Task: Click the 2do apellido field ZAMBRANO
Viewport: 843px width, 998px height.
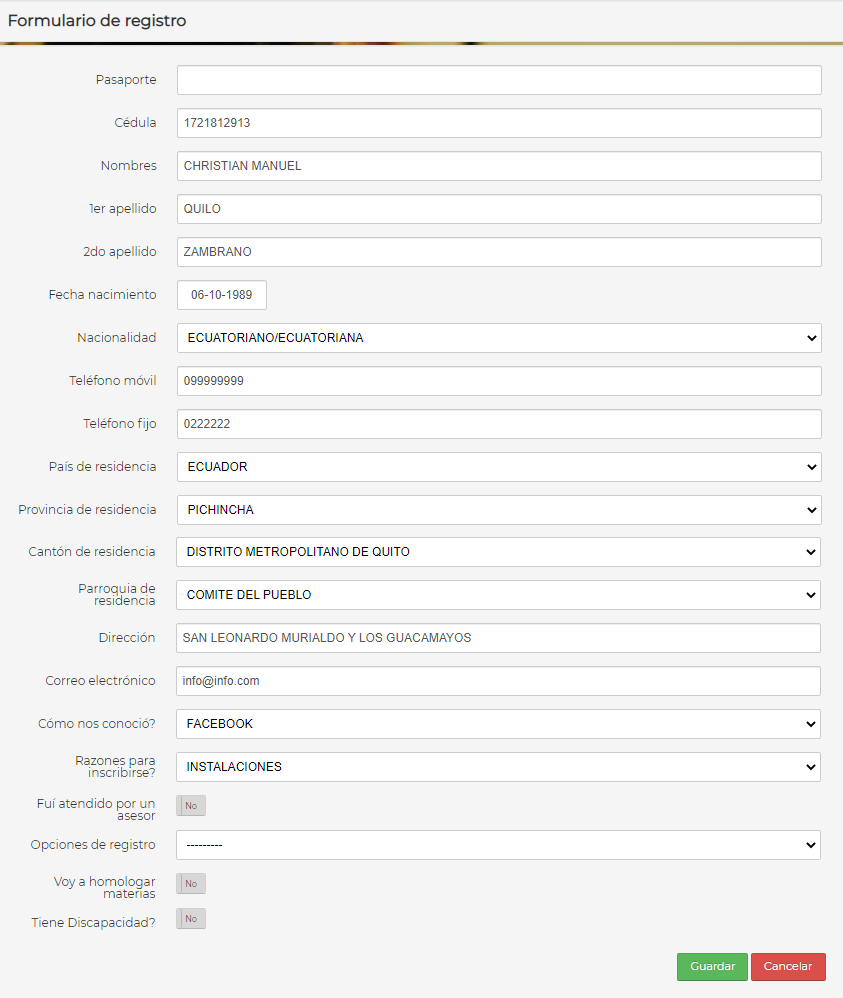Action: point(499,252)
